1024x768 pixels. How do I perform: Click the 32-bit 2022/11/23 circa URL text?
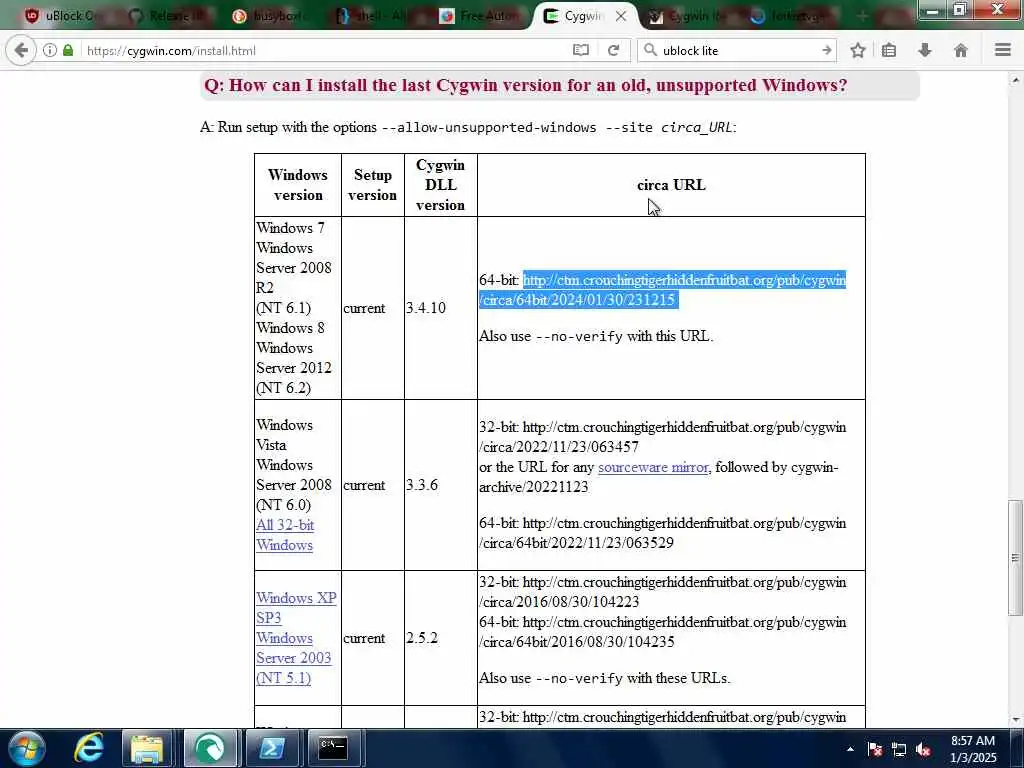[663, 437]
